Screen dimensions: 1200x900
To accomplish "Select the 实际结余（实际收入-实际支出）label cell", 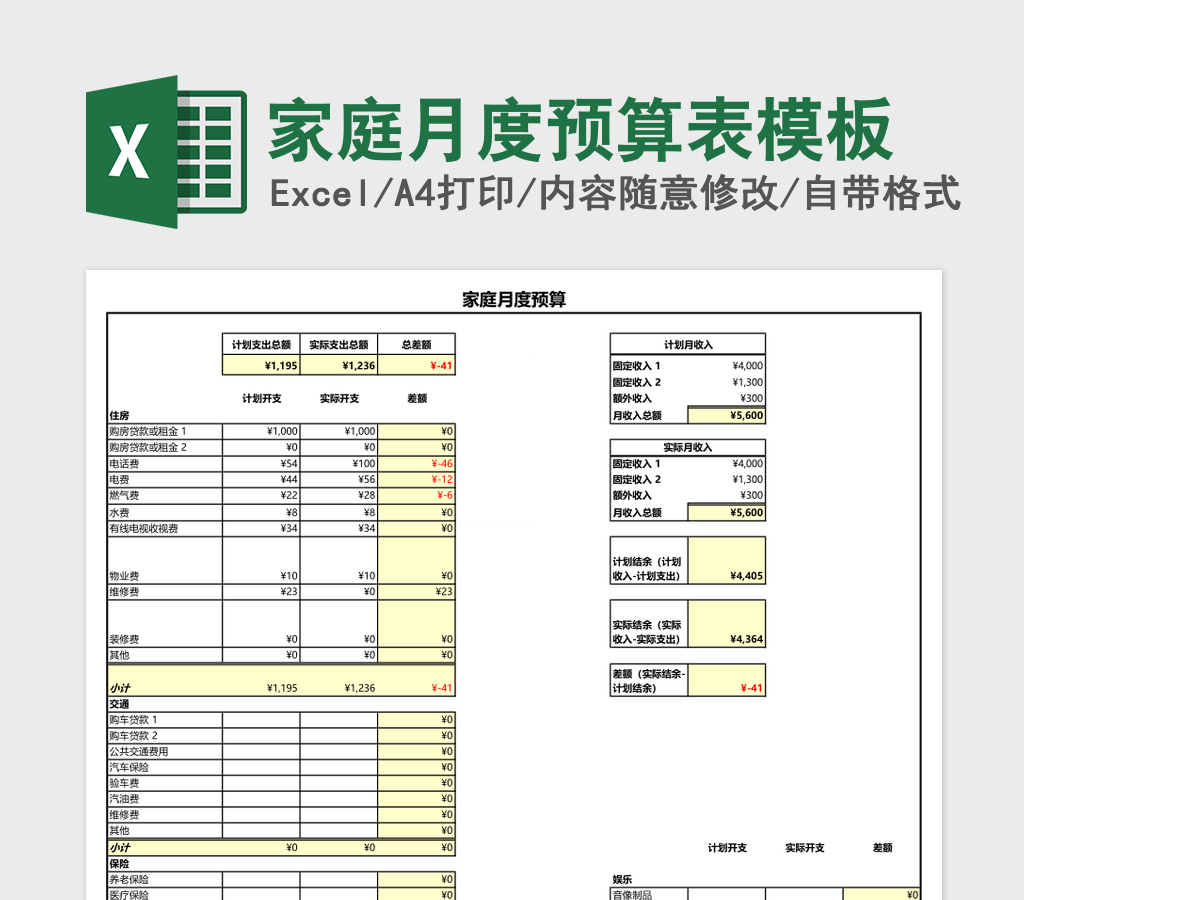I will pyautogui.click(x=650, y=624).
